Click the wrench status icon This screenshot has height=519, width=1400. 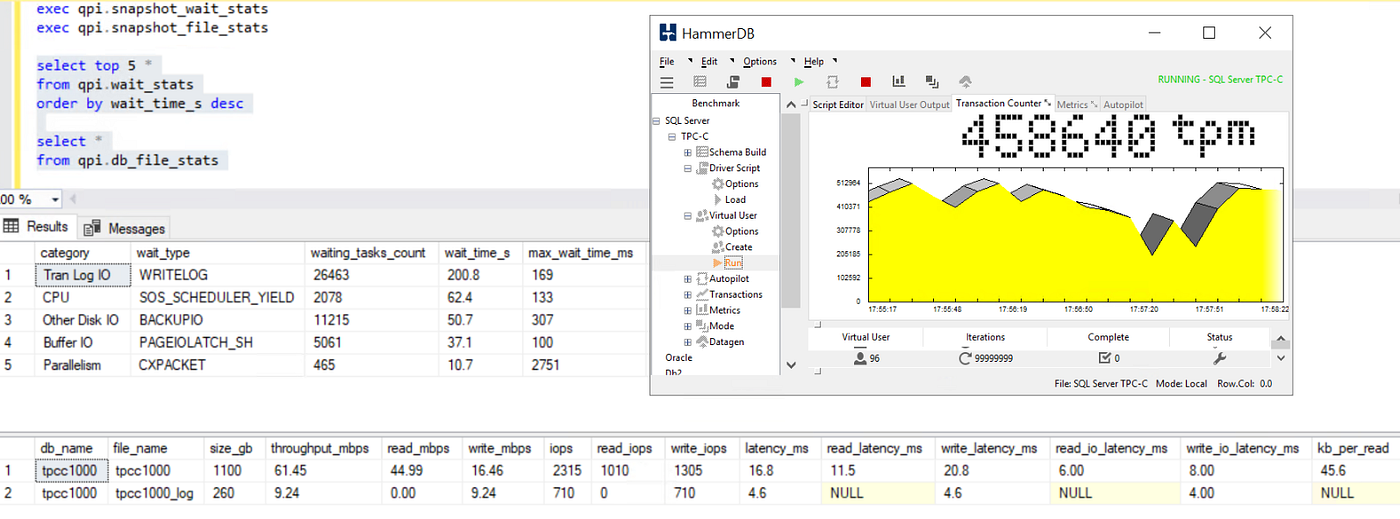coord(1219,358)
